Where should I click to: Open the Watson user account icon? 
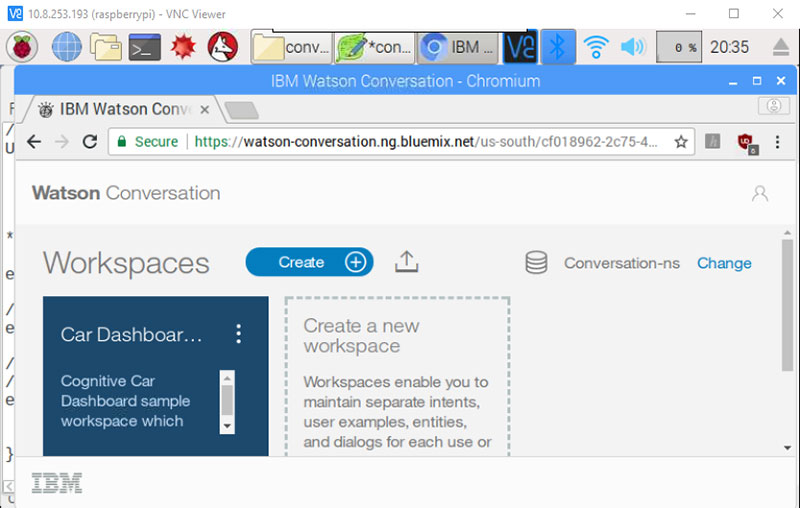pyautogui.click(x=760, y=193)
